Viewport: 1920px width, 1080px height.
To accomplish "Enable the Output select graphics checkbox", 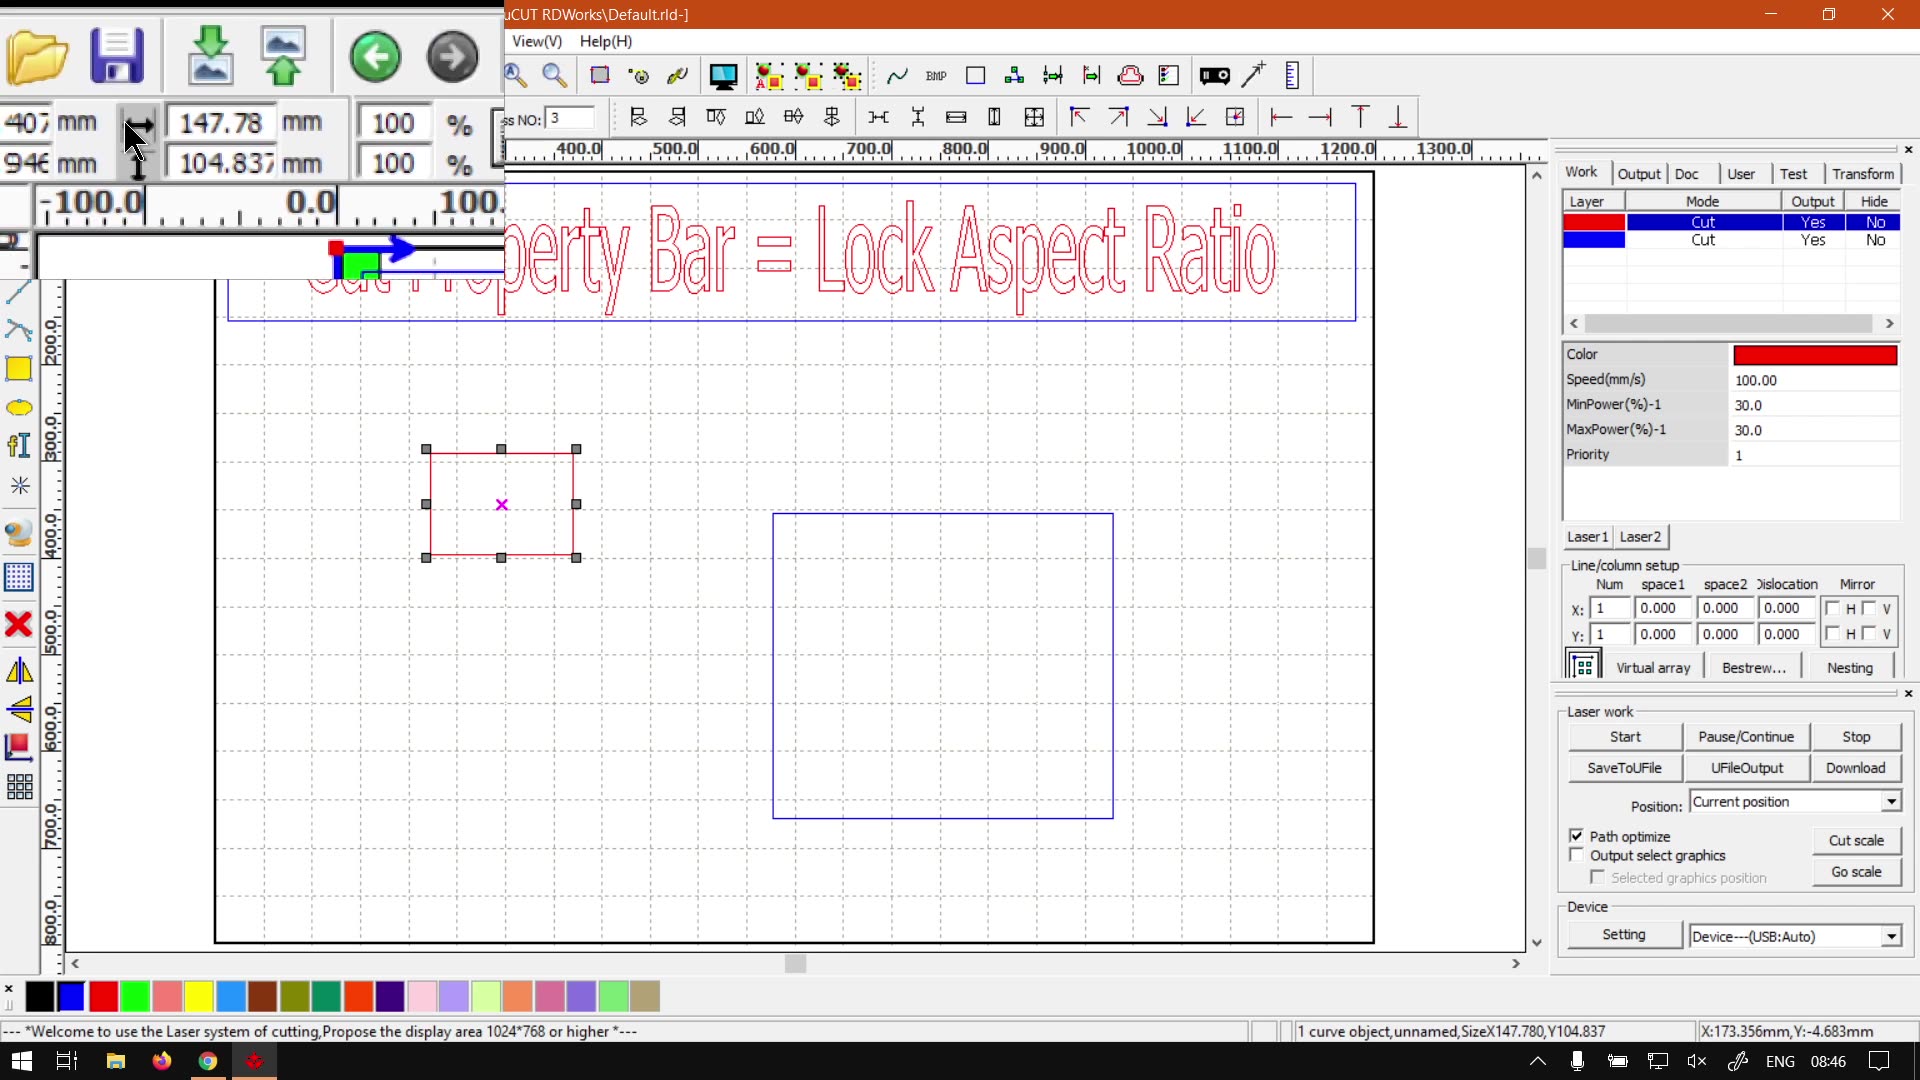I will coord(1577,856).
